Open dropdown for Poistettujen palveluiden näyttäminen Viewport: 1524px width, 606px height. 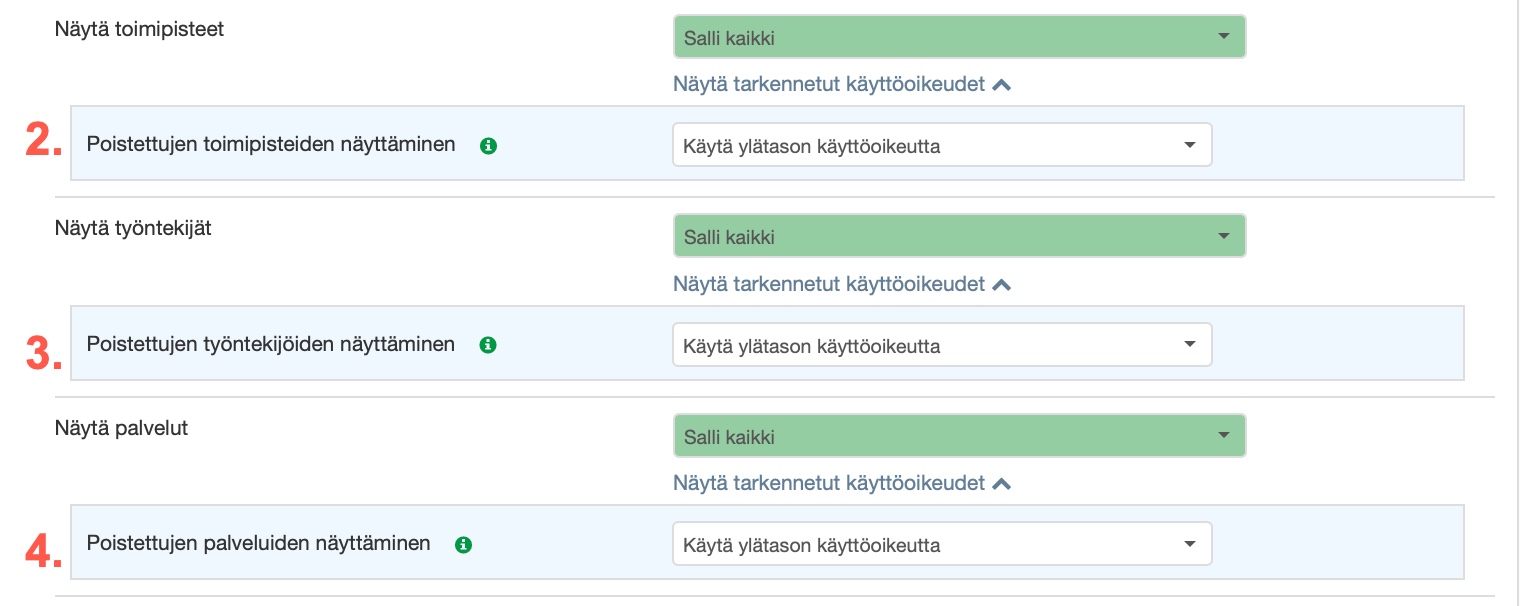pyautogui.click(x=941, y=545)
